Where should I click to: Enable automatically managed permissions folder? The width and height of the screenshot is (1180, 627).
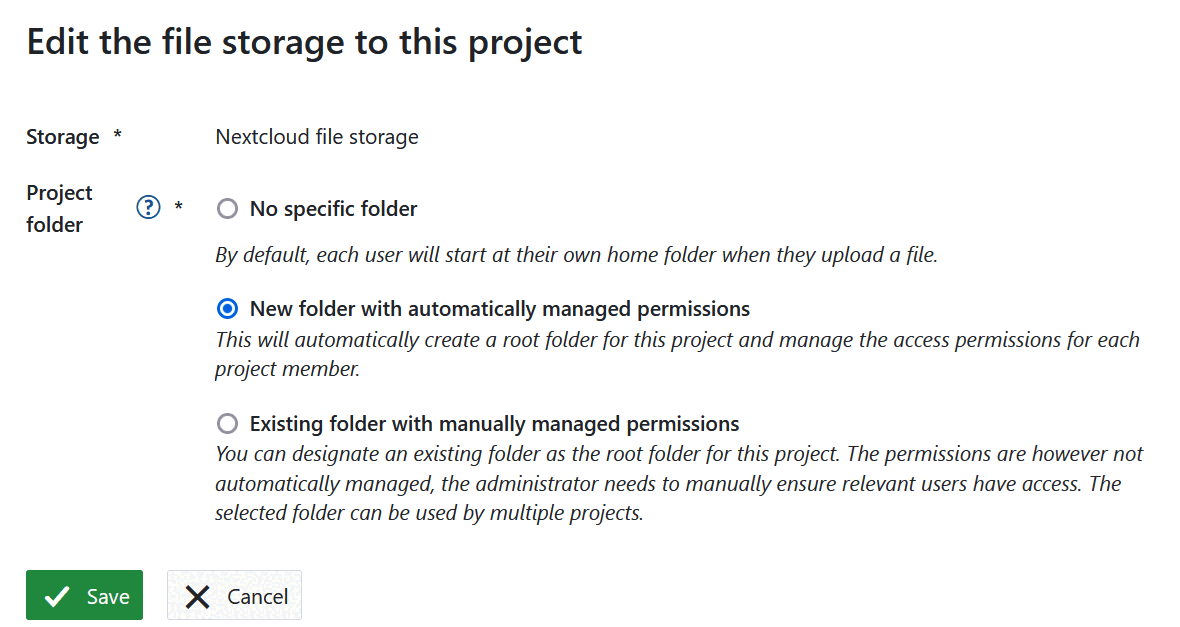point(227,309)
